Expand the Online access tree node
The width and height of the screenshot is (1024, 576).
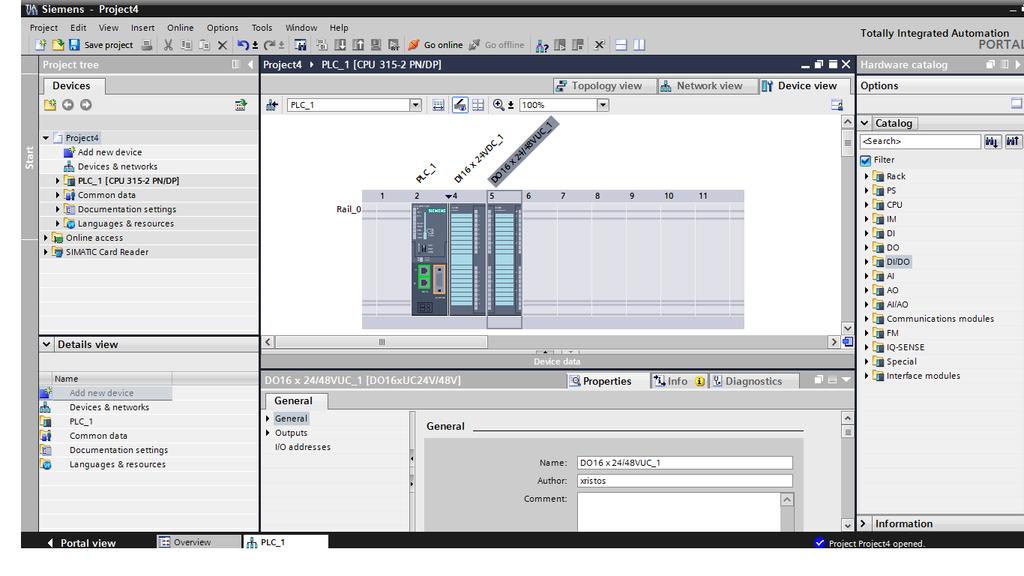pyautogui.click(x=46, y=238)
